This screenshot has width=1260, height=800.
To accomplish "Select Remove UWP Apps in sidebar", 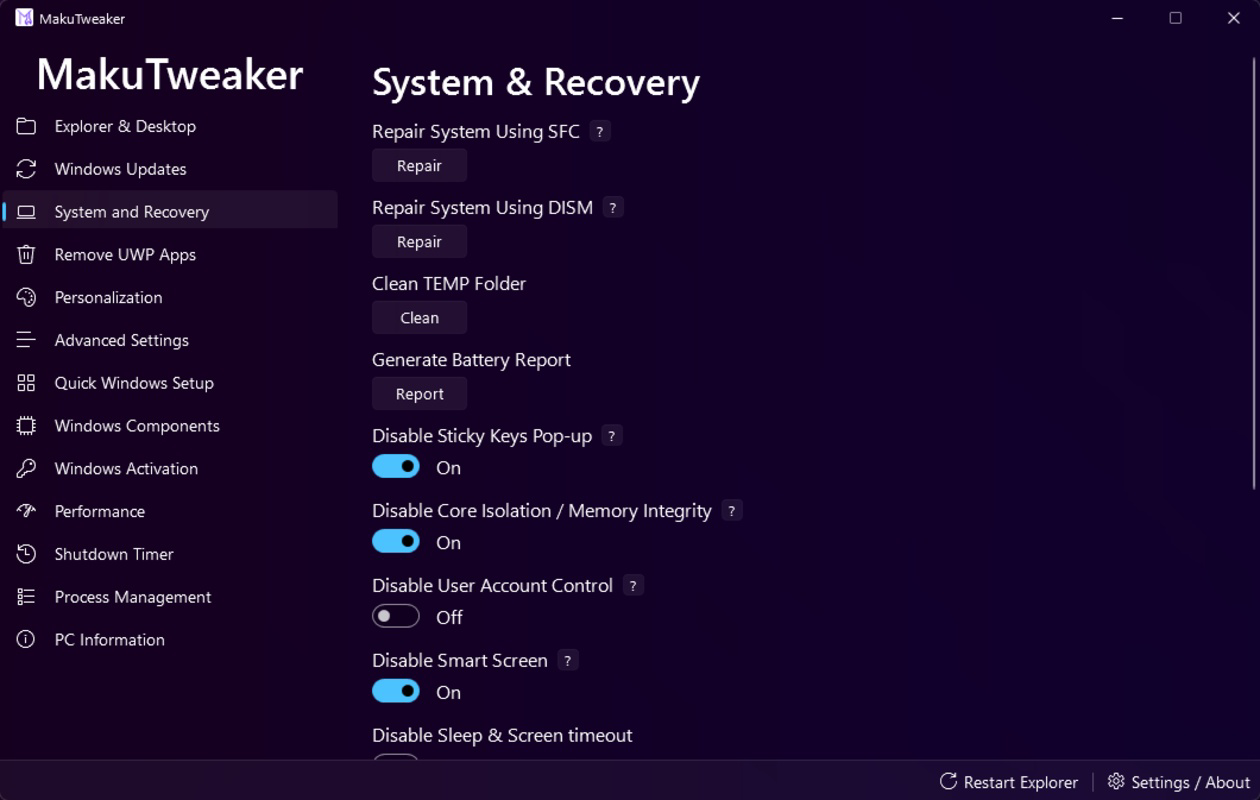I will [170, 255].
